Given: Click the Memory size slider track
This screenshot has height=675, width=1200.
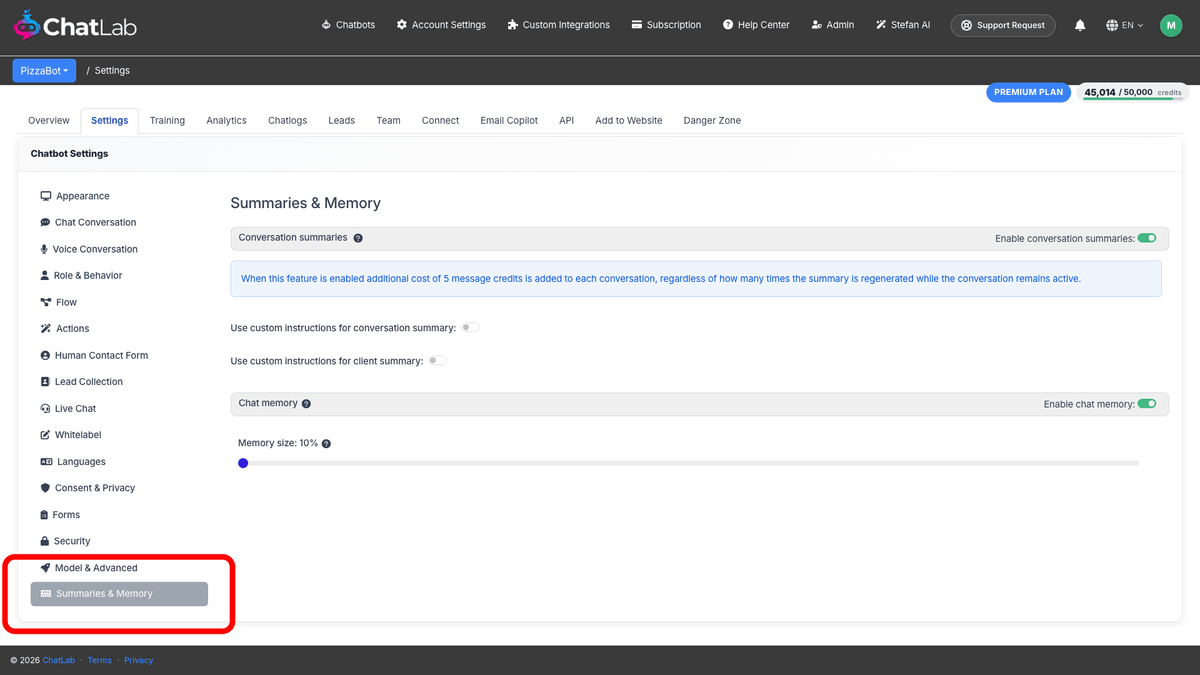Looking at the screenshot, I should [689, 463].
